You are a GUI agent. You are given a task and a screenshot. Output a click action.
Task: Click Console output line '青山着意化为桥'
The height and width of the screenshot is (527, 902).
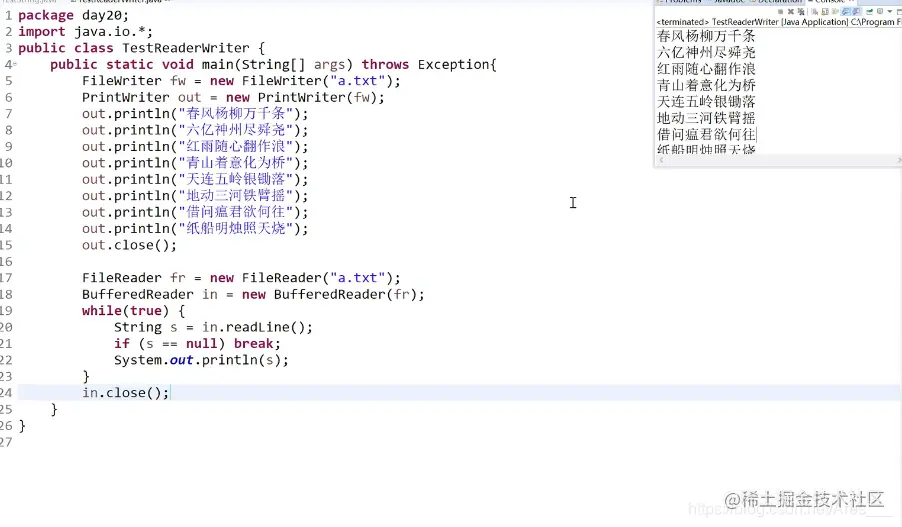click(x=706, y=85)
